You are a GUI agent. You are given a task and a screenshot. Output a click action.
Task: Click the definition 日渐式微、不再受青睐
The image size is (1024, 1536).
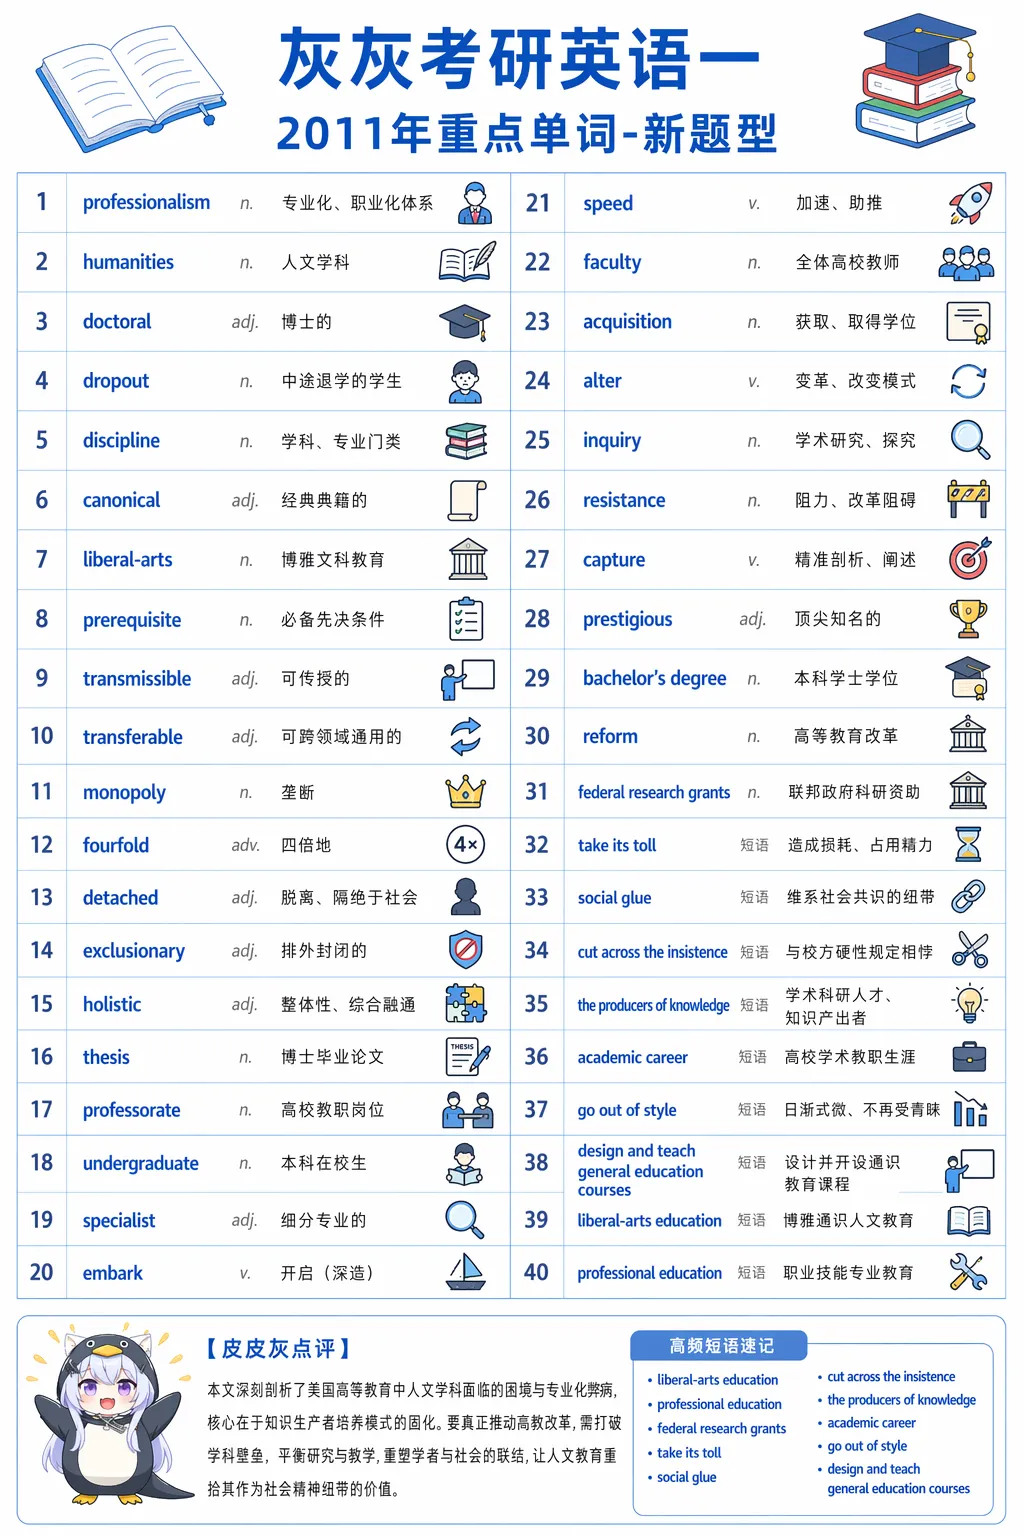point(862,1109)
